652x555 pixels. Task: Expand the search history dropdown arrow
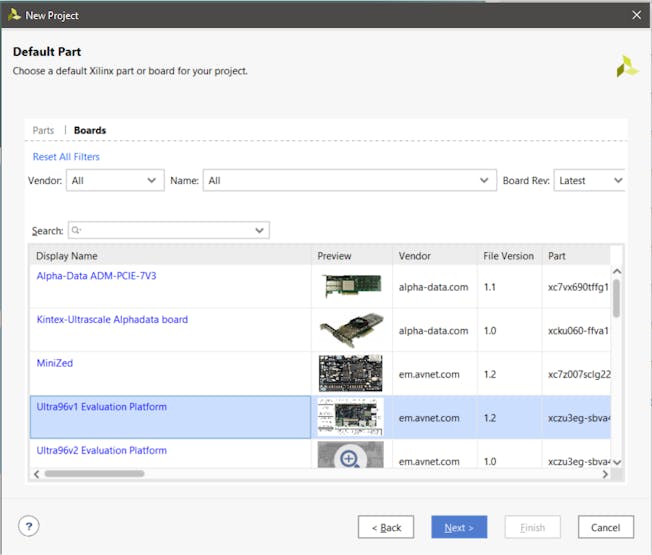point(259,230)
